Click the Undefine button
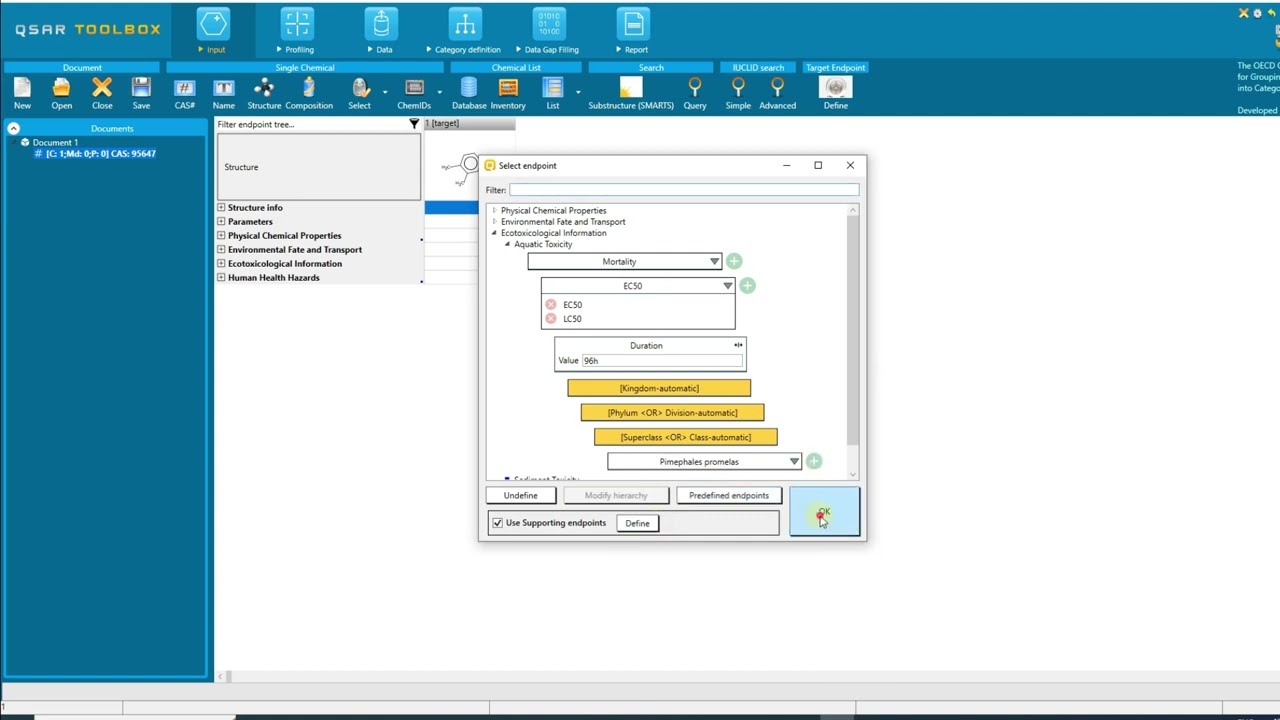Viewport: 1280px width, 720px height. coord(520,495)
